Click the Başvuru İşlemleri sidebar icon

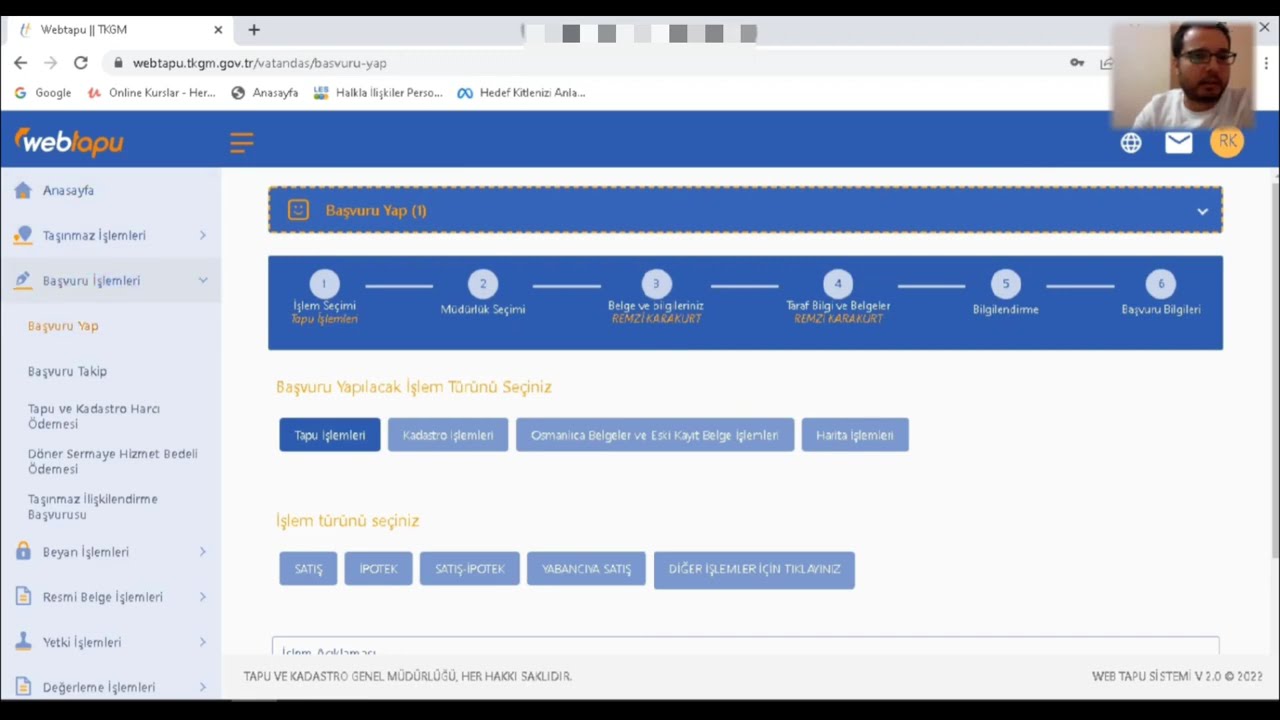tap(22, 280)
